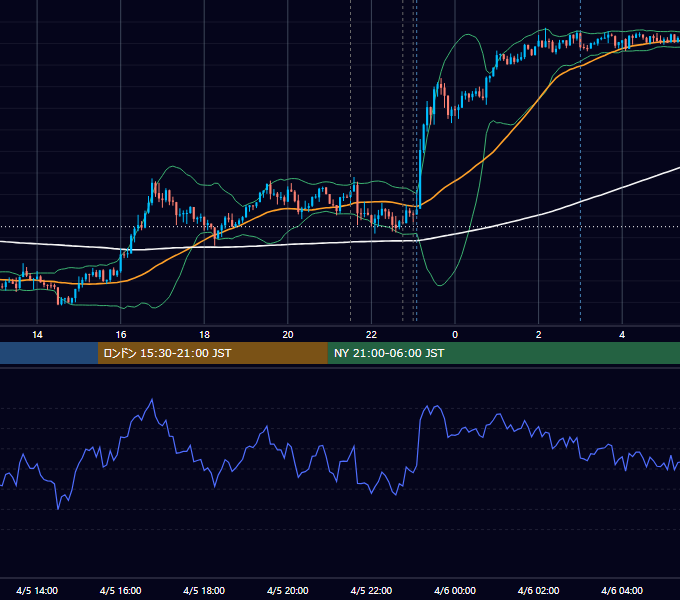Click the 4/6 04:00 date label
This screenshot has width=680, height=600.
(x=622, y=590)
